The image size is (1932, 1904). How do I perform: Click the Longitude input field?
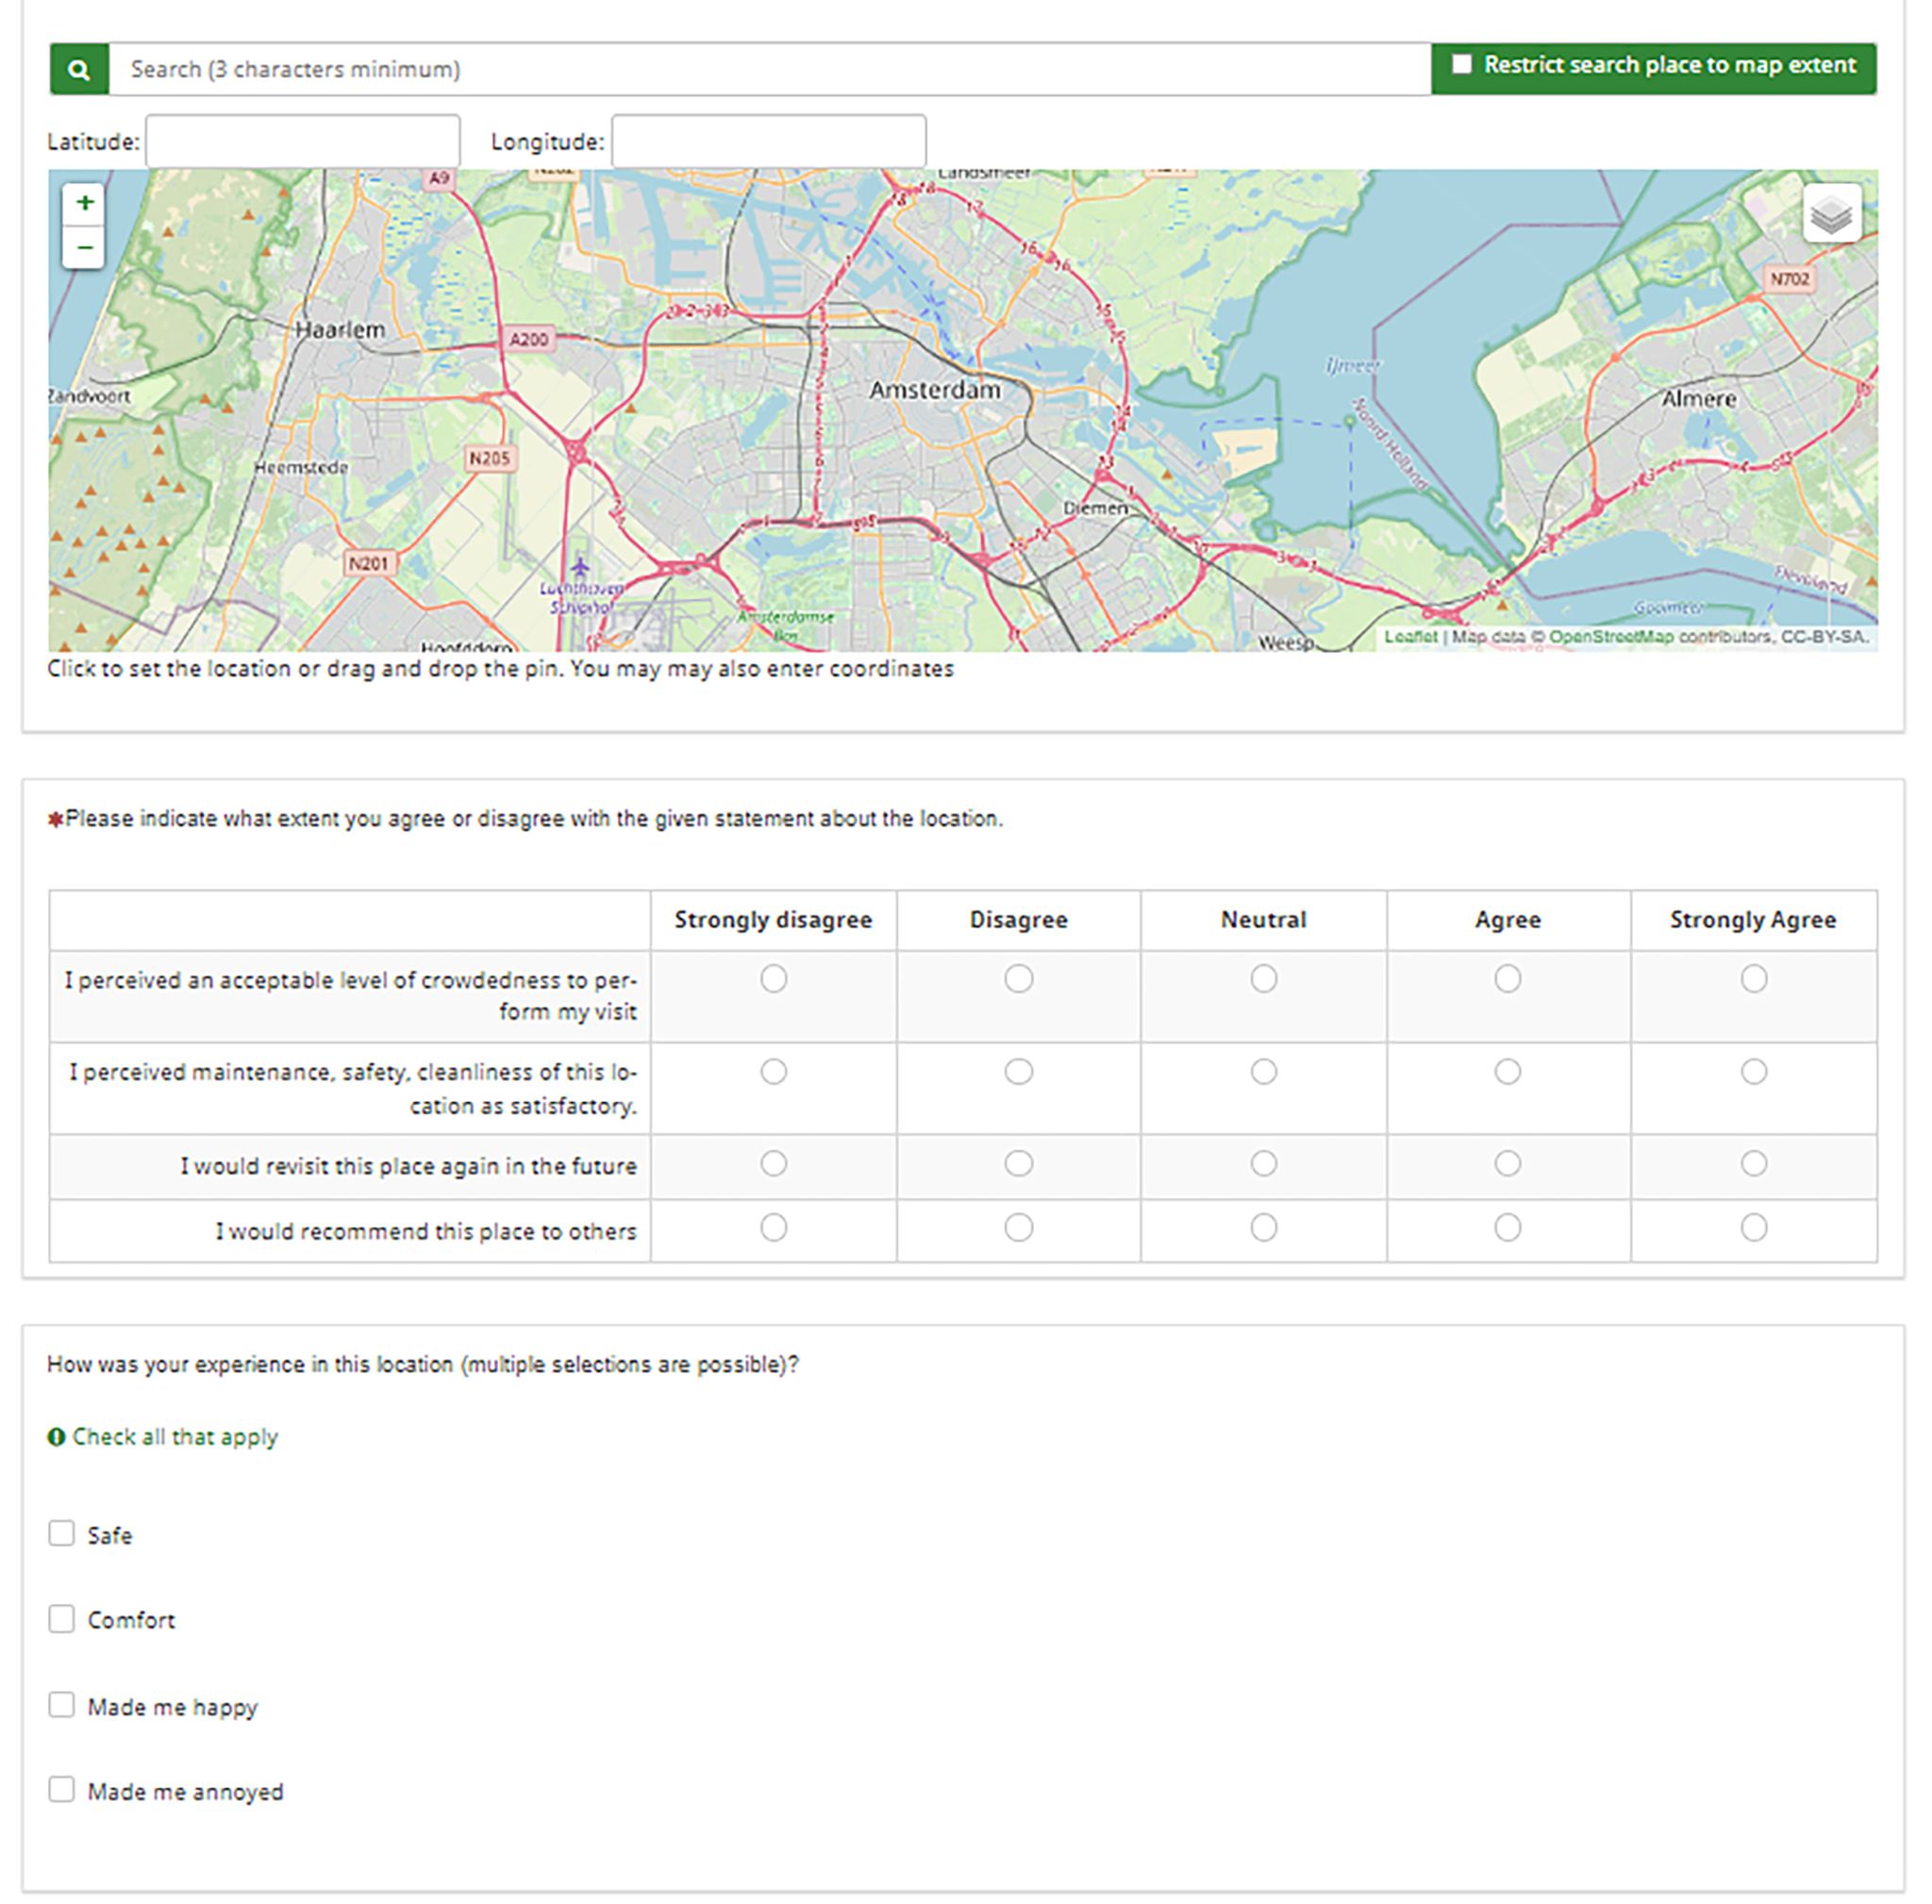coord(768,141)
